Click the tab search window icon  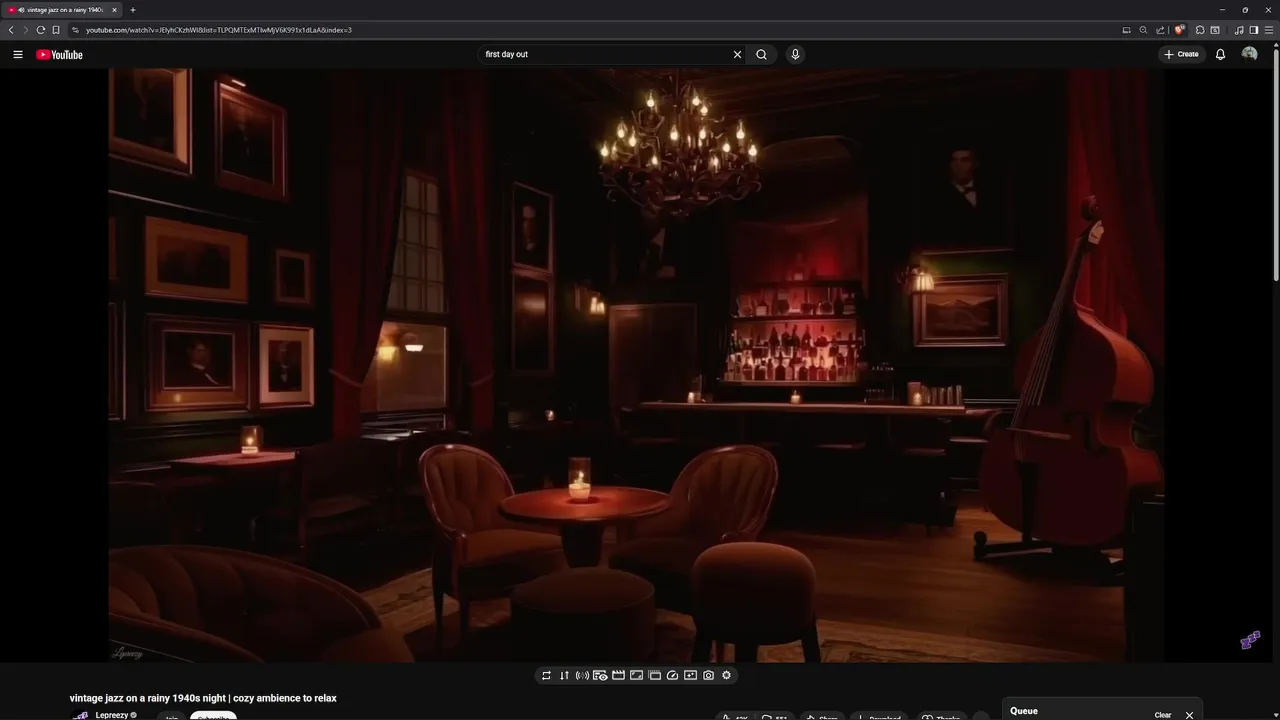[x=1215, y=30]
